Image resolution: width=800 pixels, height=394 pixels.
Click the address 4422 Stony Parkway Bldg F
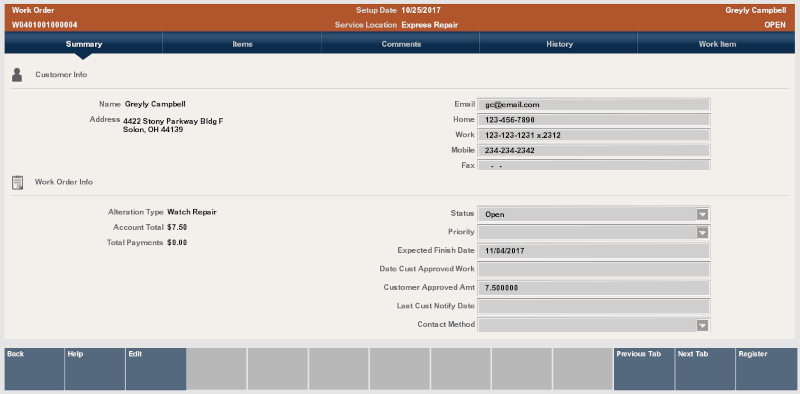173,121
